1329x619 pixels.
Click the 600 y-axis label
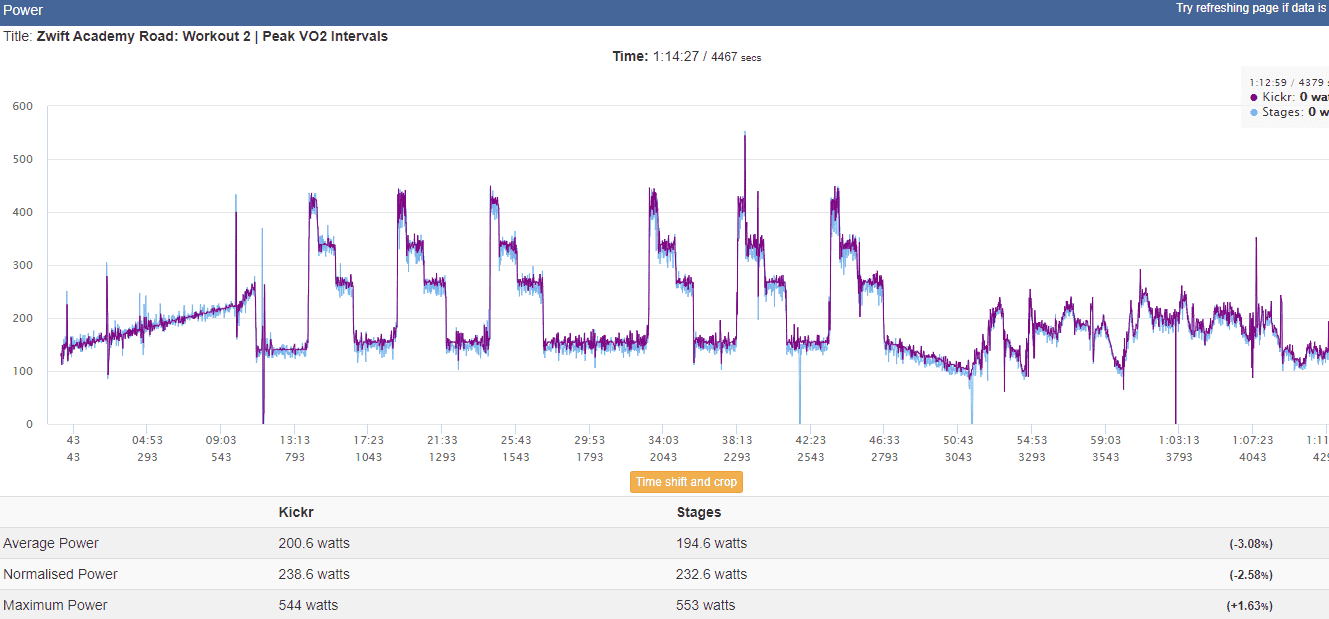tap(22, 106)
